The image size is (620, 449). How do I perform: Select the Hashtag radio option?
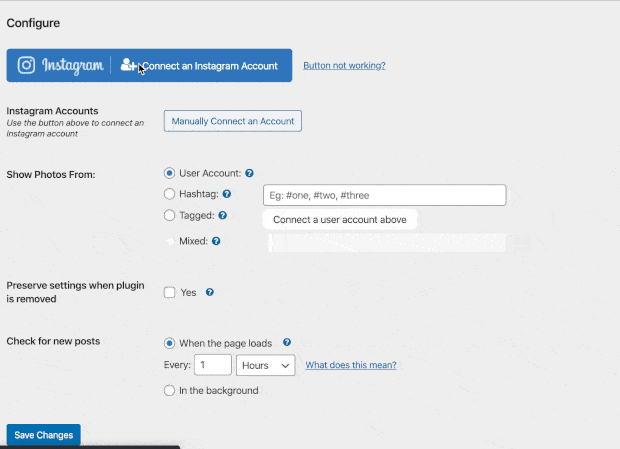click(x=169, y=194)
